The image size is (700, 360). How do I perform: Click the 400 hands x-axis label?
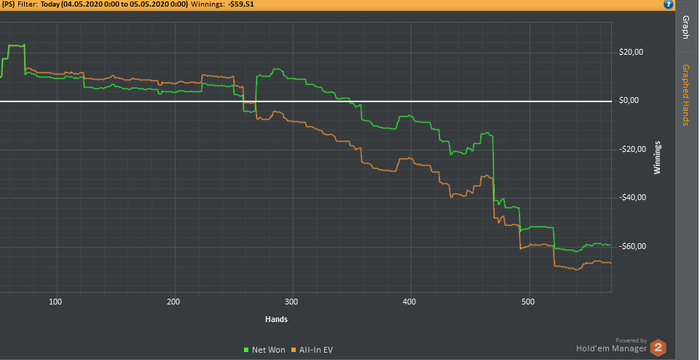point(409,302)
